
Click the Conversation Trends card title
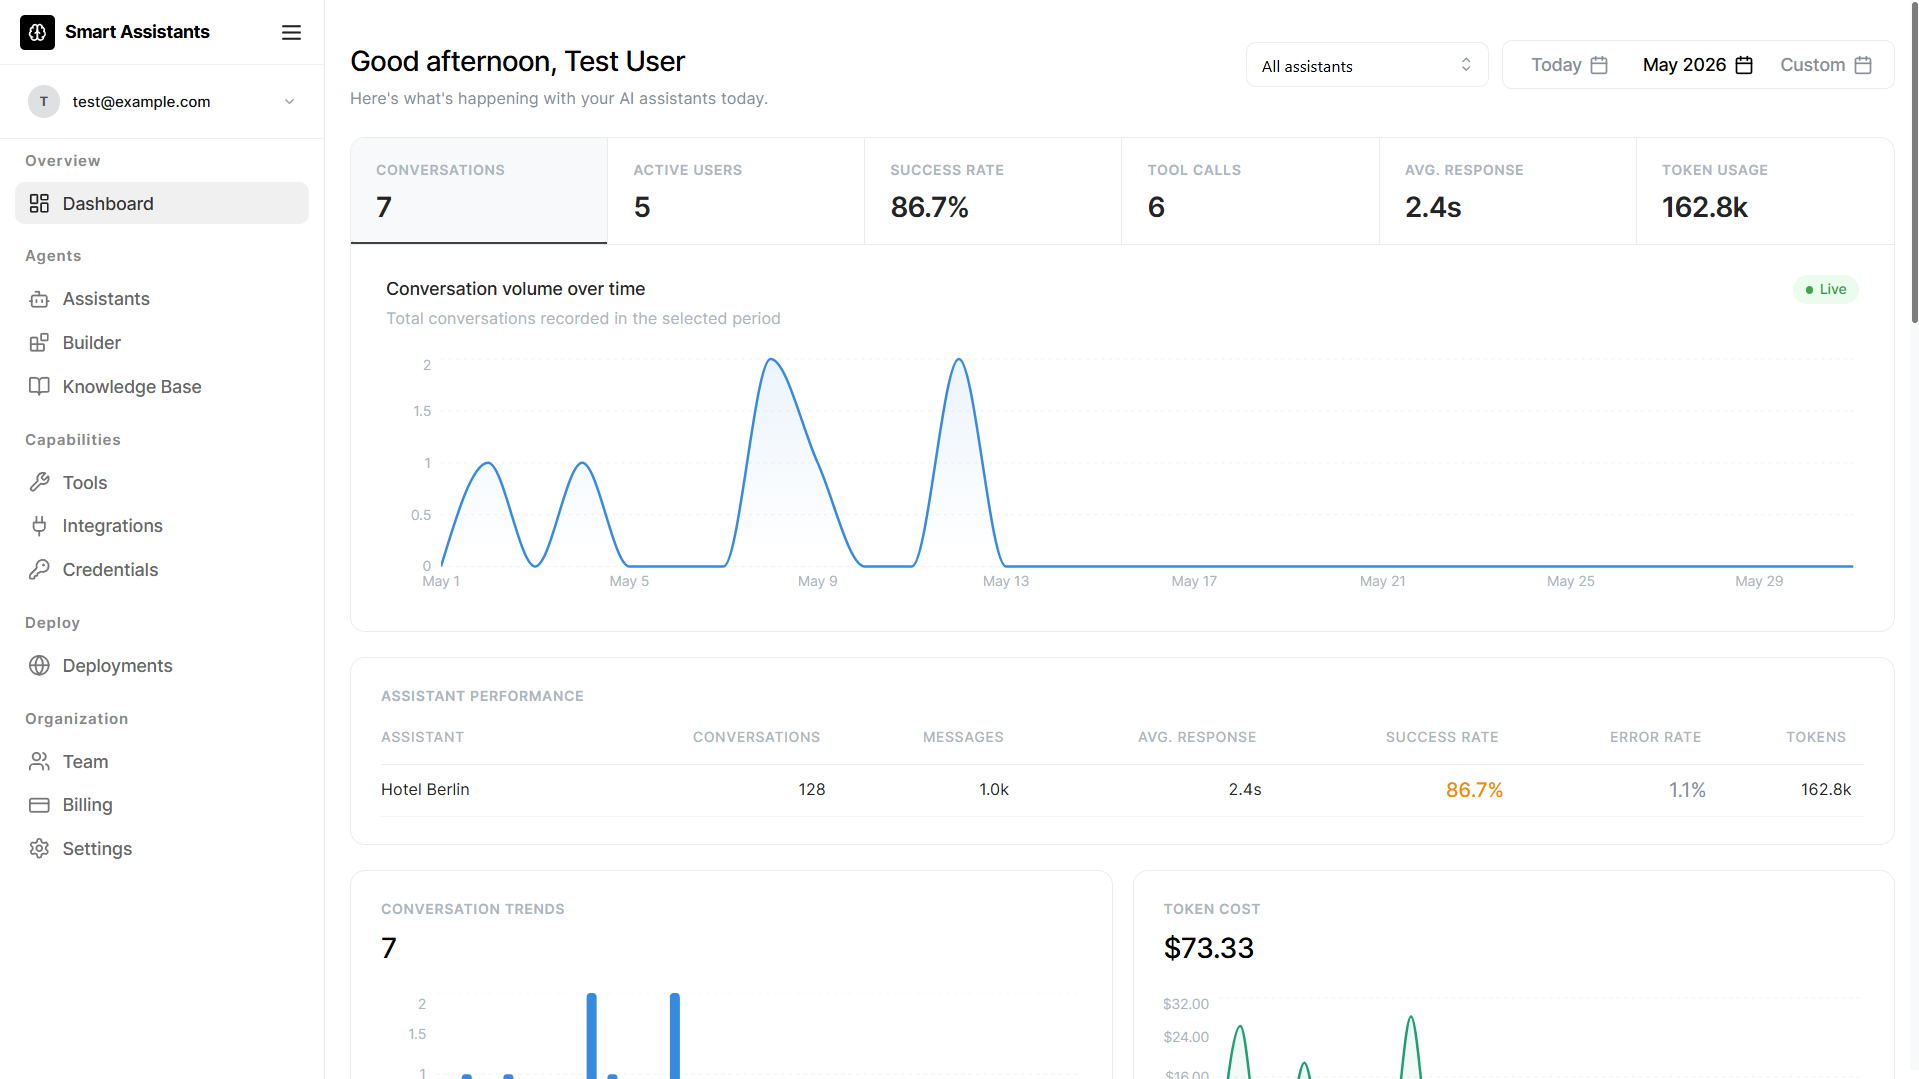click(x=473, y=909)
